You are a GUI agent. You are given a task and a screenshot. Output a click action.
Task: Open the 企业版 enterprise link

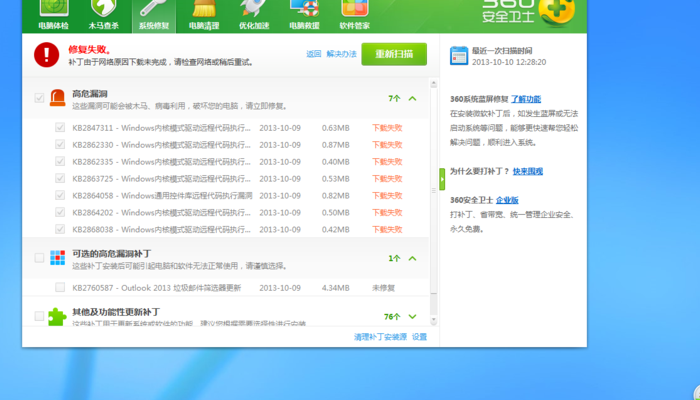click(507, 200)
